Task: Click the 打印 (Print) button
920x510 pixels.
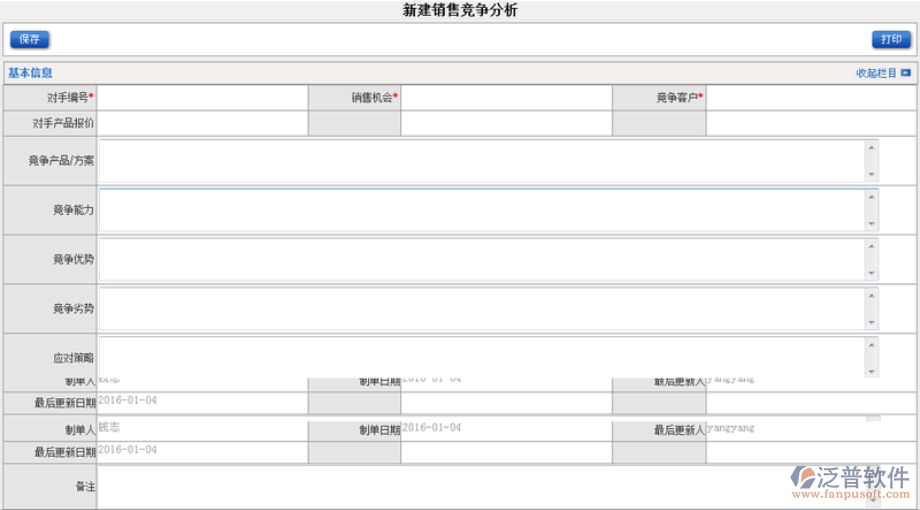Action: click(x=891, y=40)
